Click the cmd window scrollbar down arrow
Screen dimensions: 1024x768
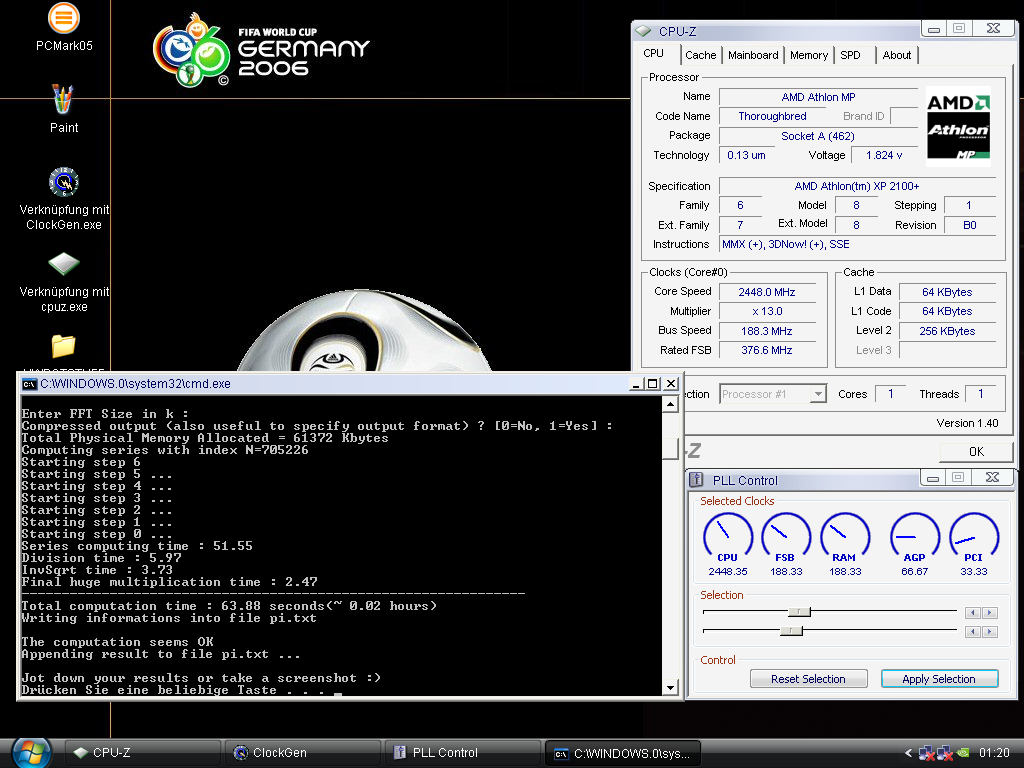click(670, 688)
